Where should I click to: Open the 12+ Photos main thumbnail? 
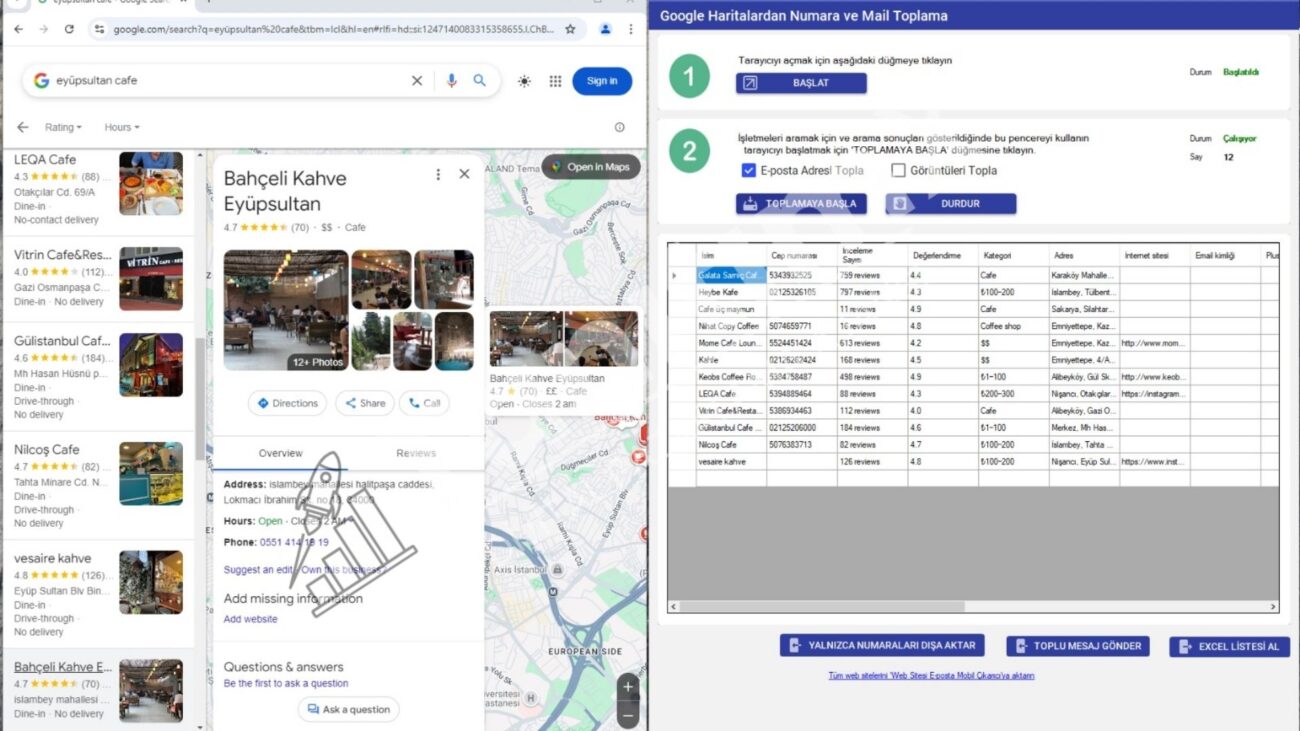point(286,310)
